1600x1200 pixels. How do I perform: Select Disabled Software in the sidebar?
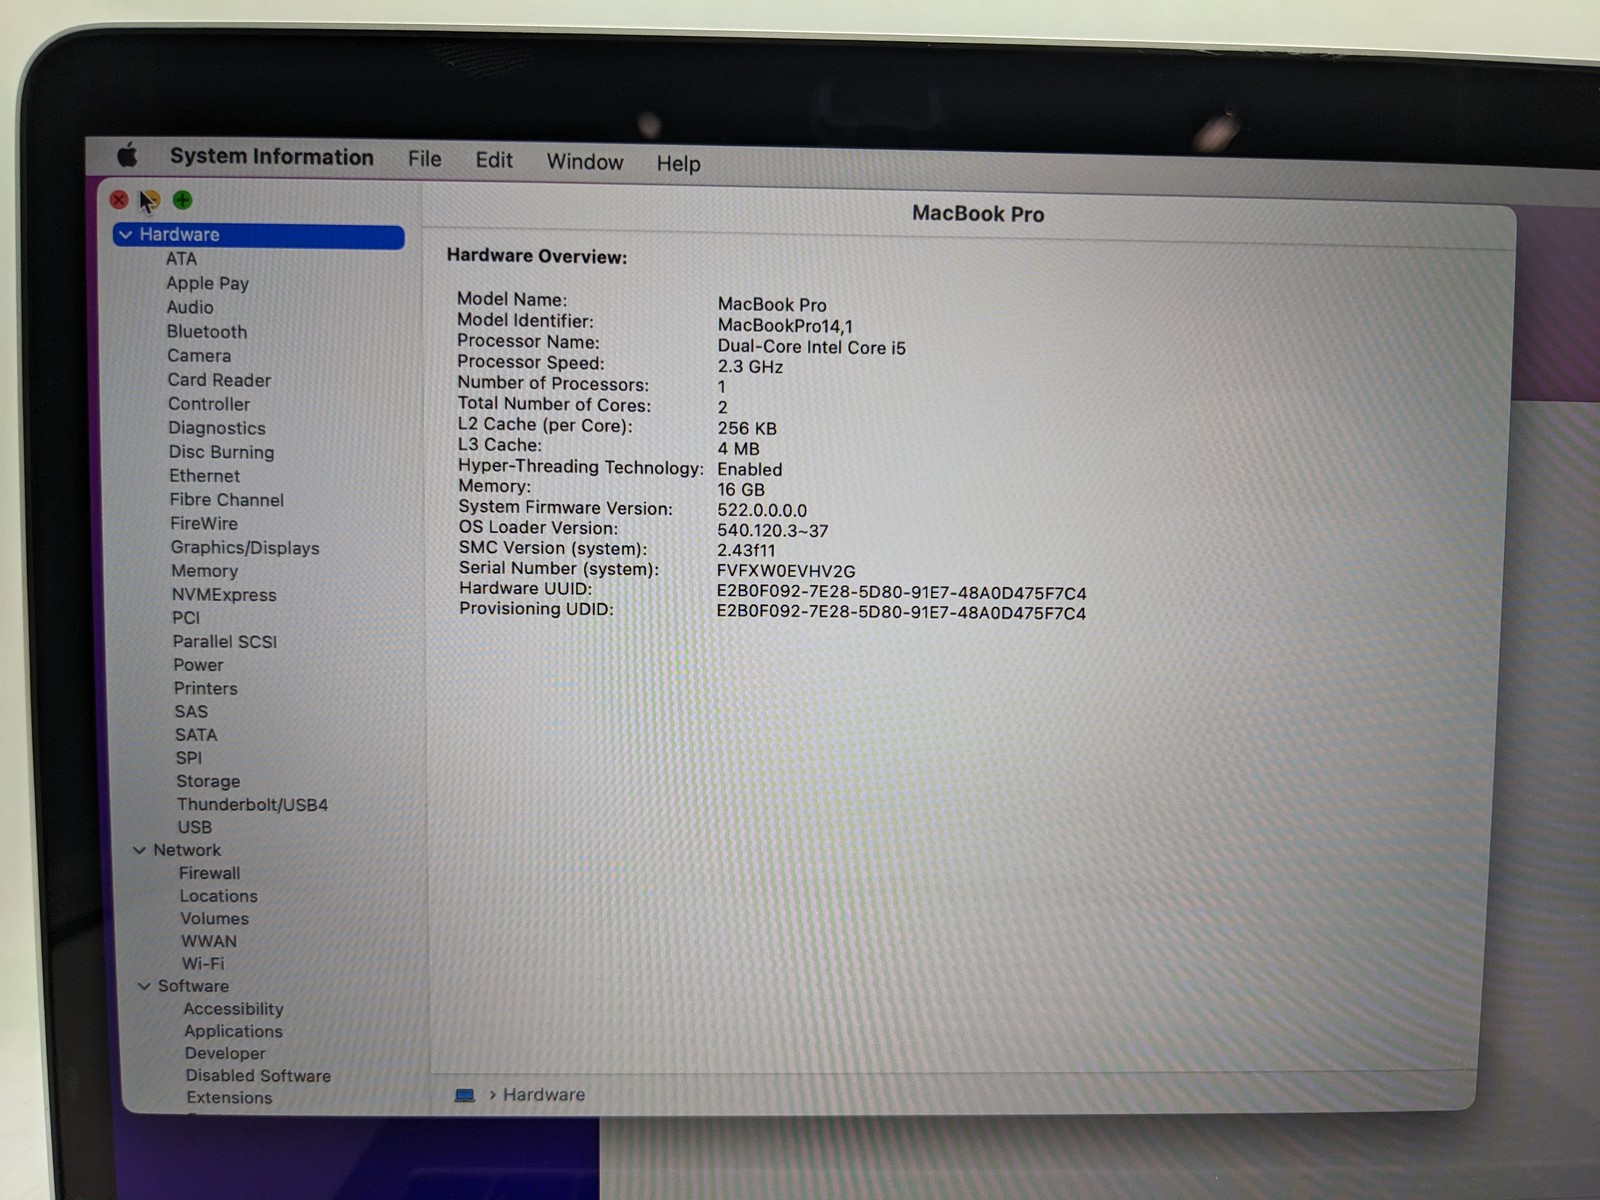[258, 1076]
